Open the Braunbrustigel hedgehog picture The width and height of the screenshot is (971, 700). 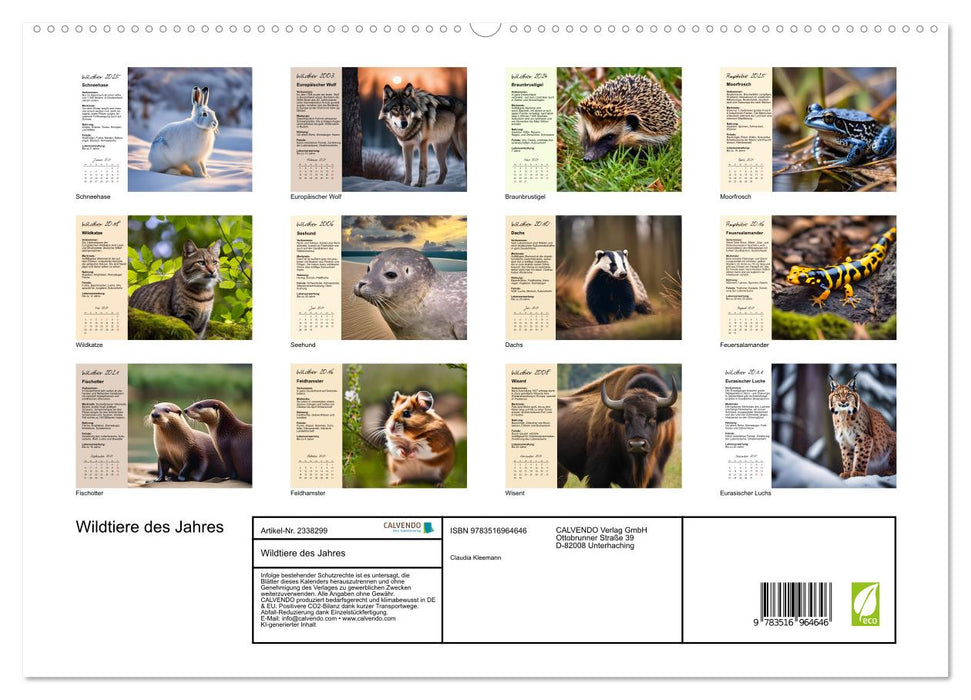(619, 129)
